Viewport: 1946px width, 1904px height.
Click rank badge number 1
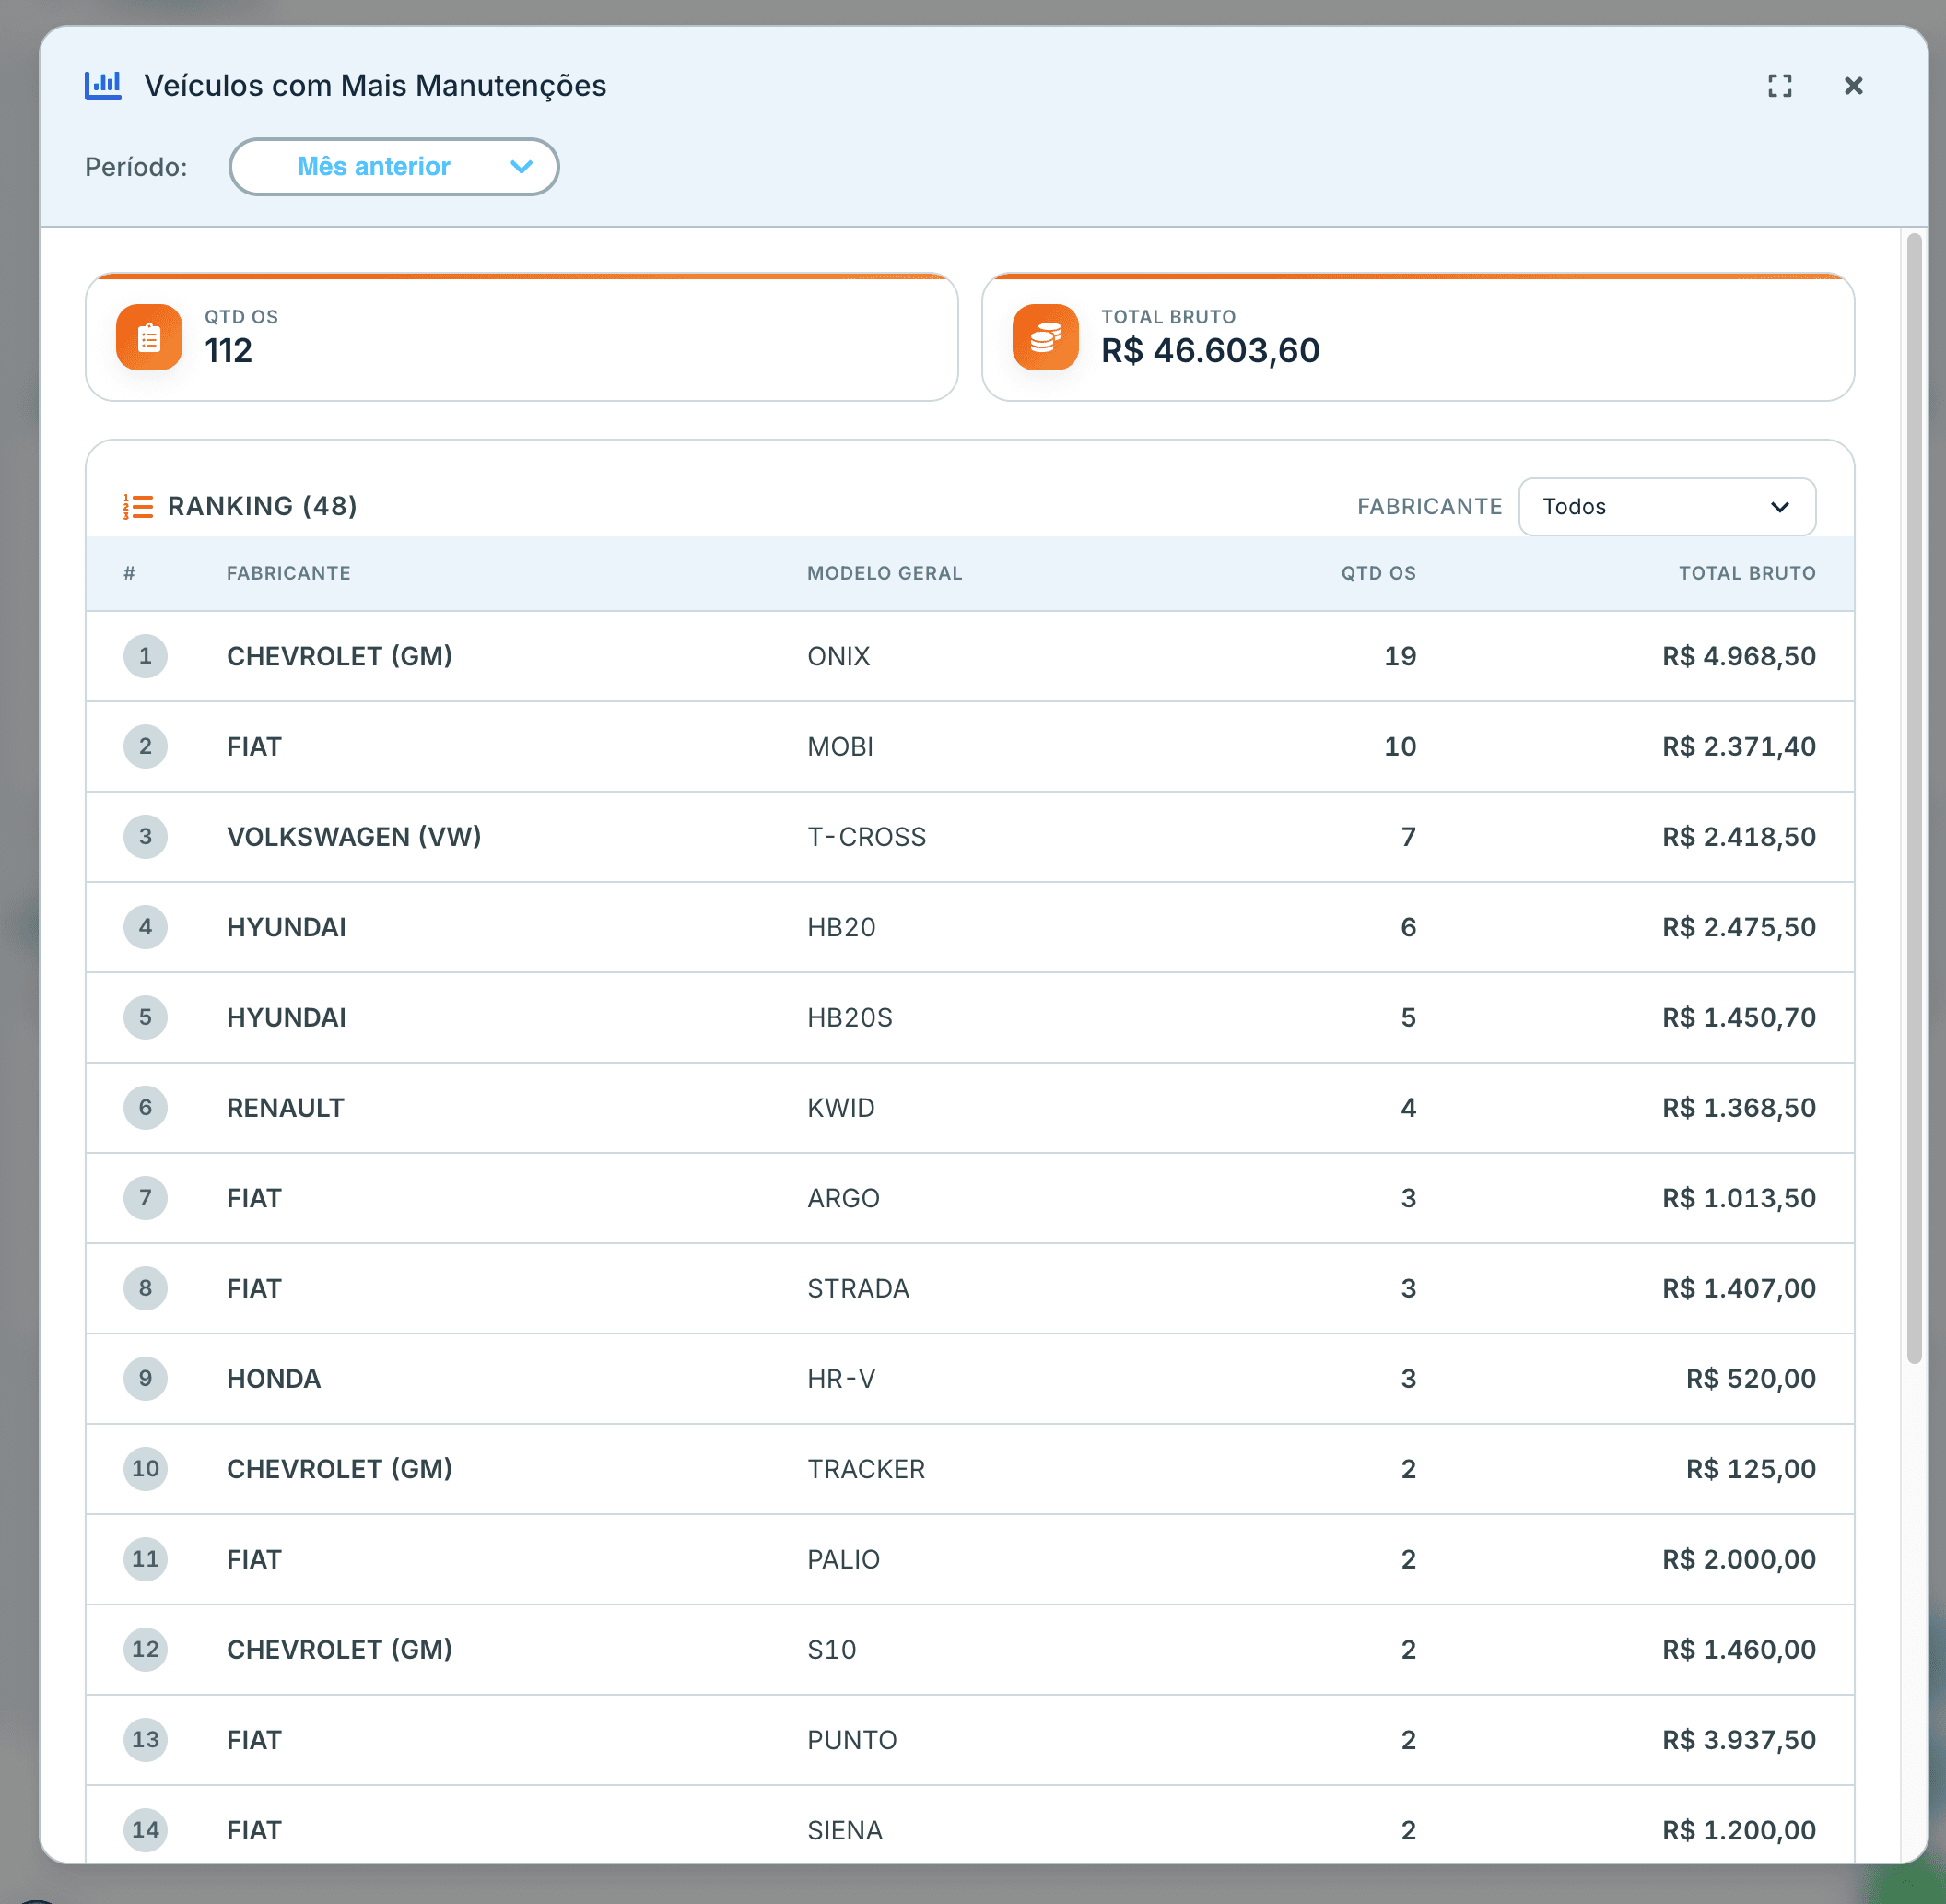tap(146, 656)
